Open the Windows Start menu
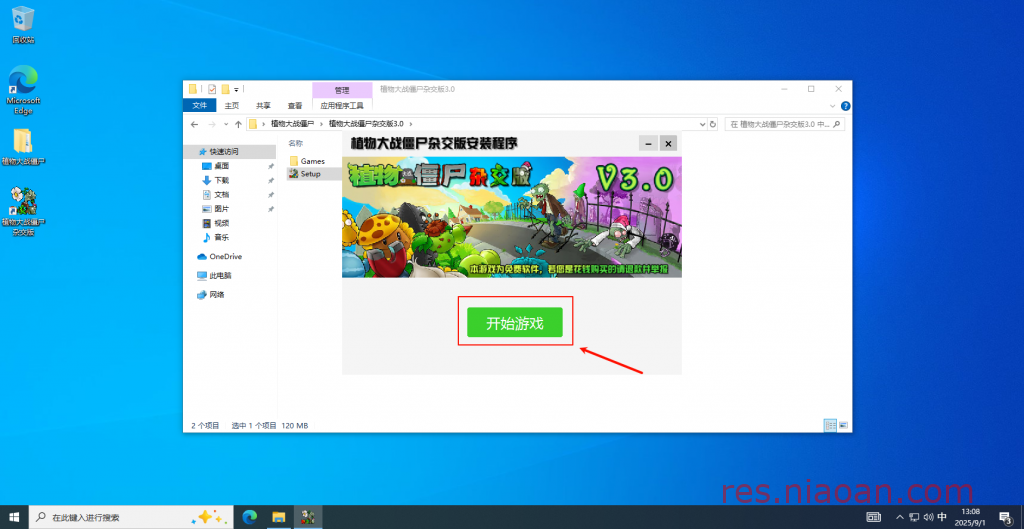The image size is (1024, 529). tap(14, 517)
